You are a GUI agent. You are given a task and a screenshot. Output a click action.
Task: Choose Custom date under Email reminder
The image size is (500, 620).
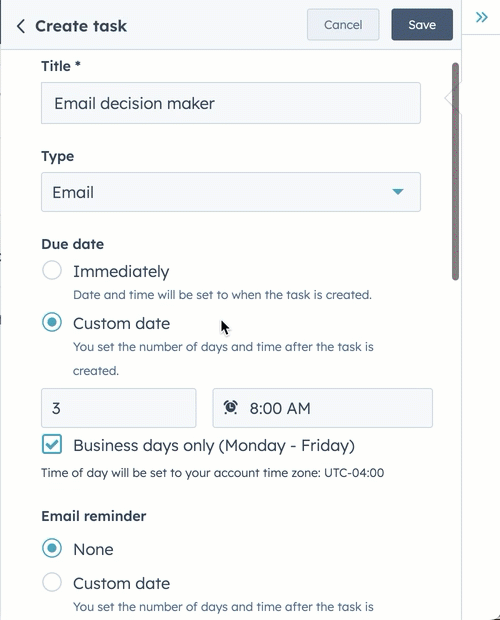tap(52, 582)
